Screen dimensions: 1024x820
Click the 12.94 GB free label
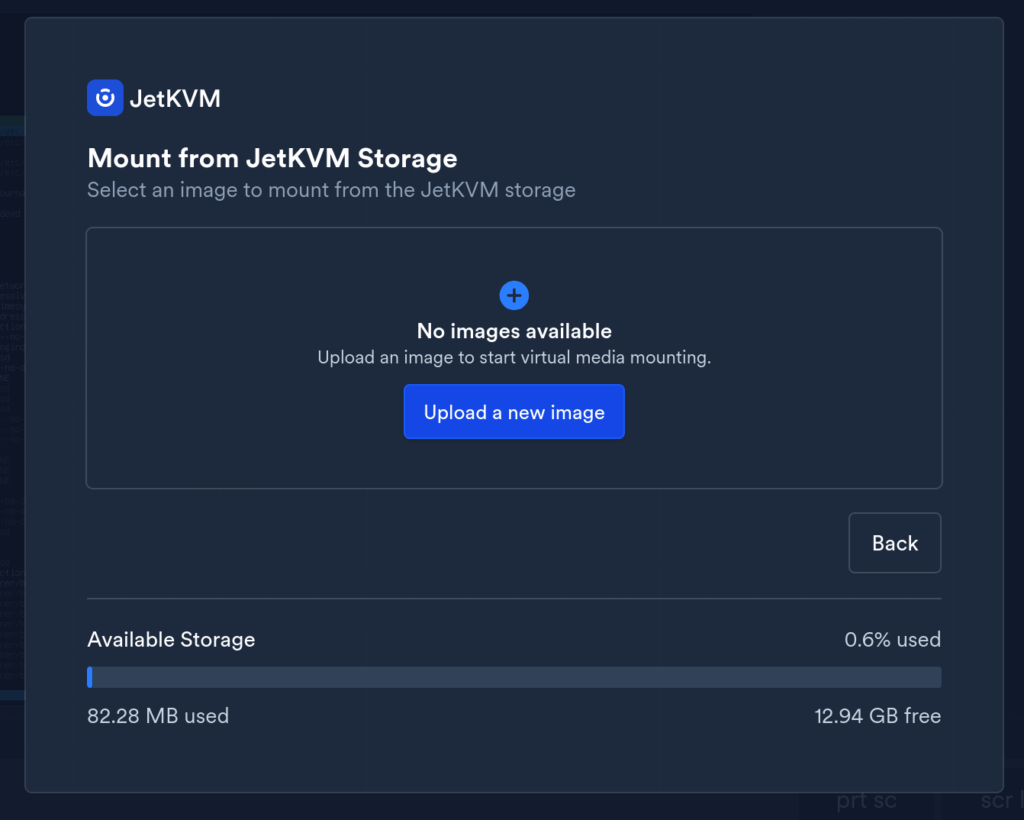click(878, 716)
